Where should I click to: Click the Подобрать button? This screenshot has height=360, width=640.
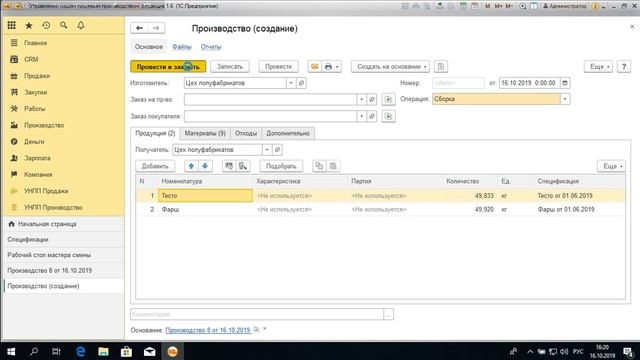coord(281,166)
